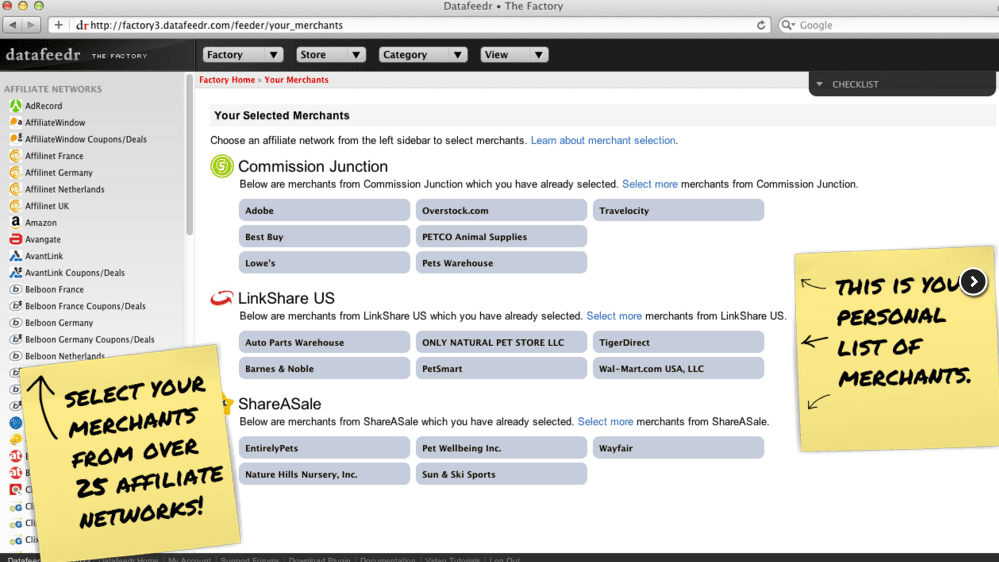Click the browser reload icon

(761, 25)
